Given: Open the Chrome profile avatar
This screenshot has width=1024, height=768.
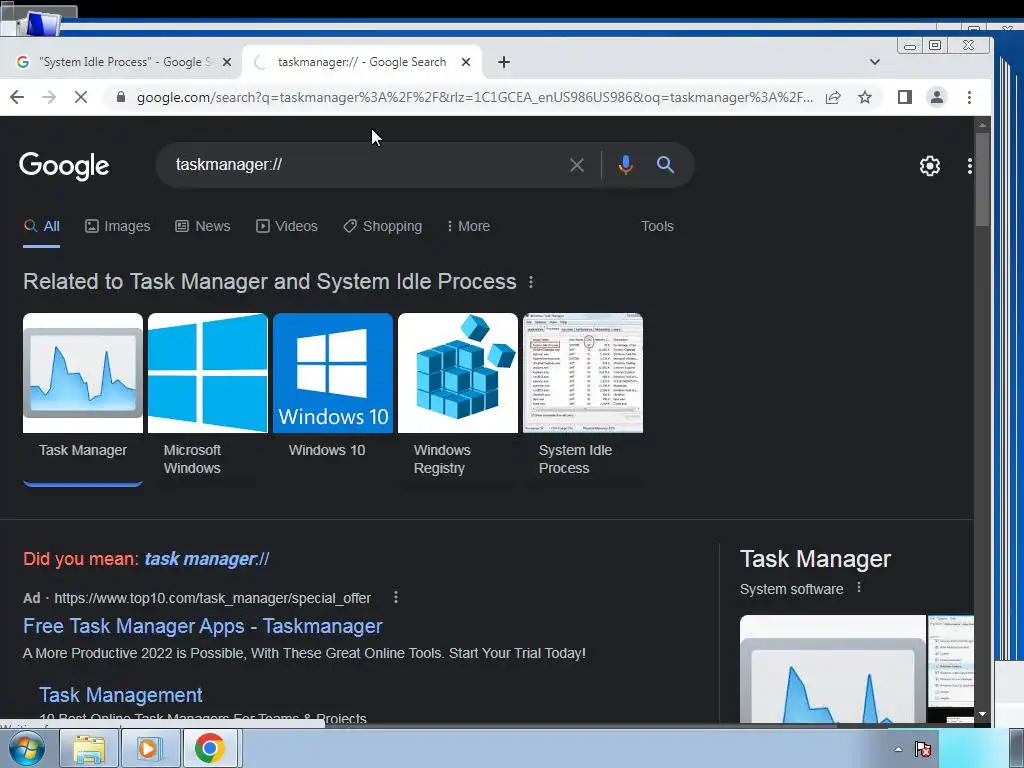Looking at the screenshot, I should 936,97.
